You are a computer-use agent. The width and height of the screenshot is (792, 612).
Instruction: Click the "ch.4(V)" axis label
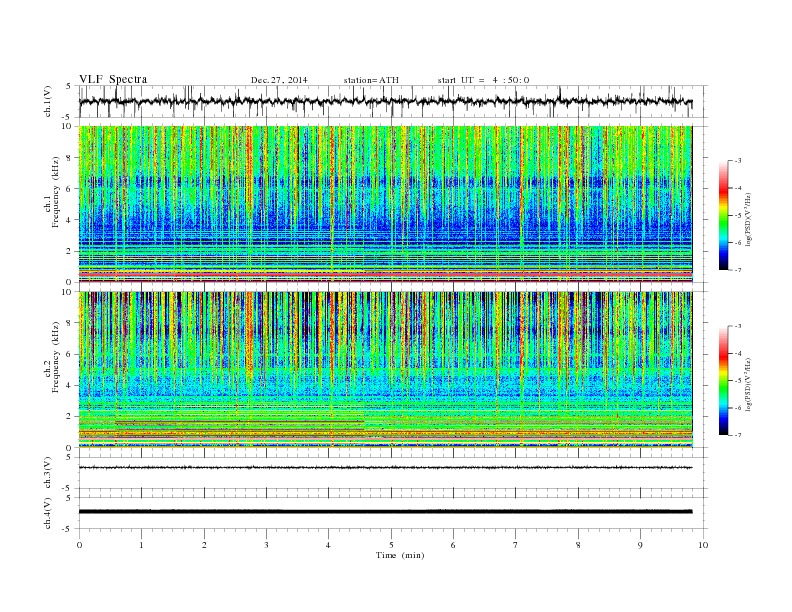click(x=48, y=513)
